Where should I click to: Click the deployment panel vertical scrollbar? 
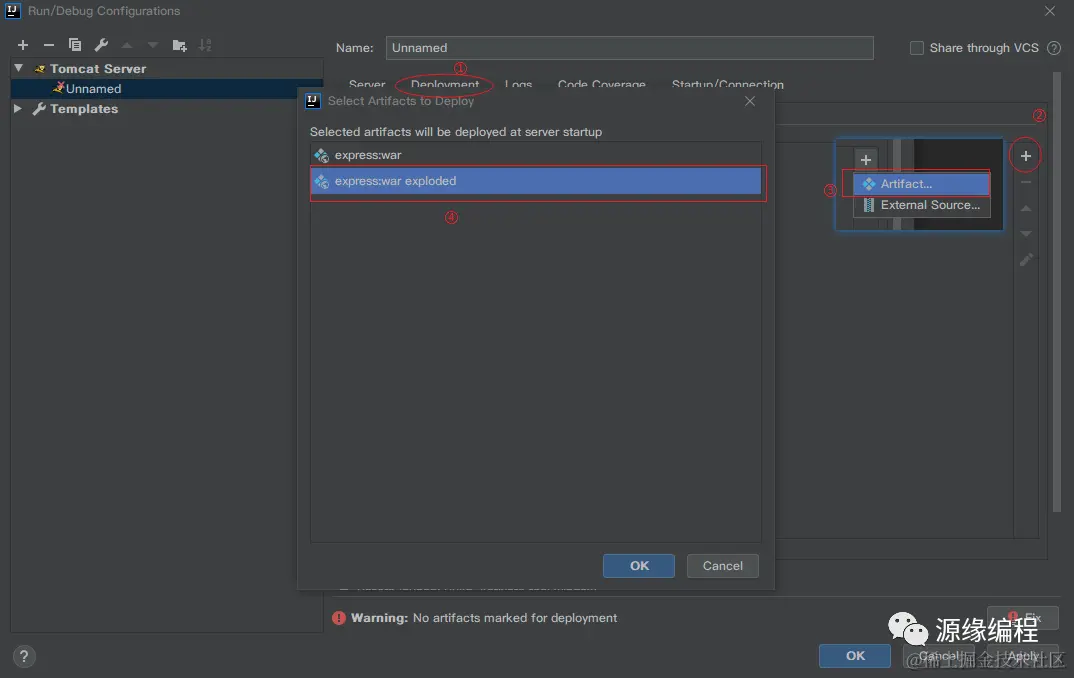coord(1056,291)
